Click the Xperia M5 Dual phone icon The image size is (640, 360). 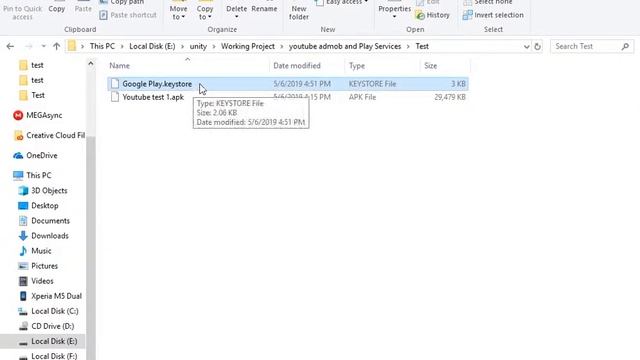[23, 296]
